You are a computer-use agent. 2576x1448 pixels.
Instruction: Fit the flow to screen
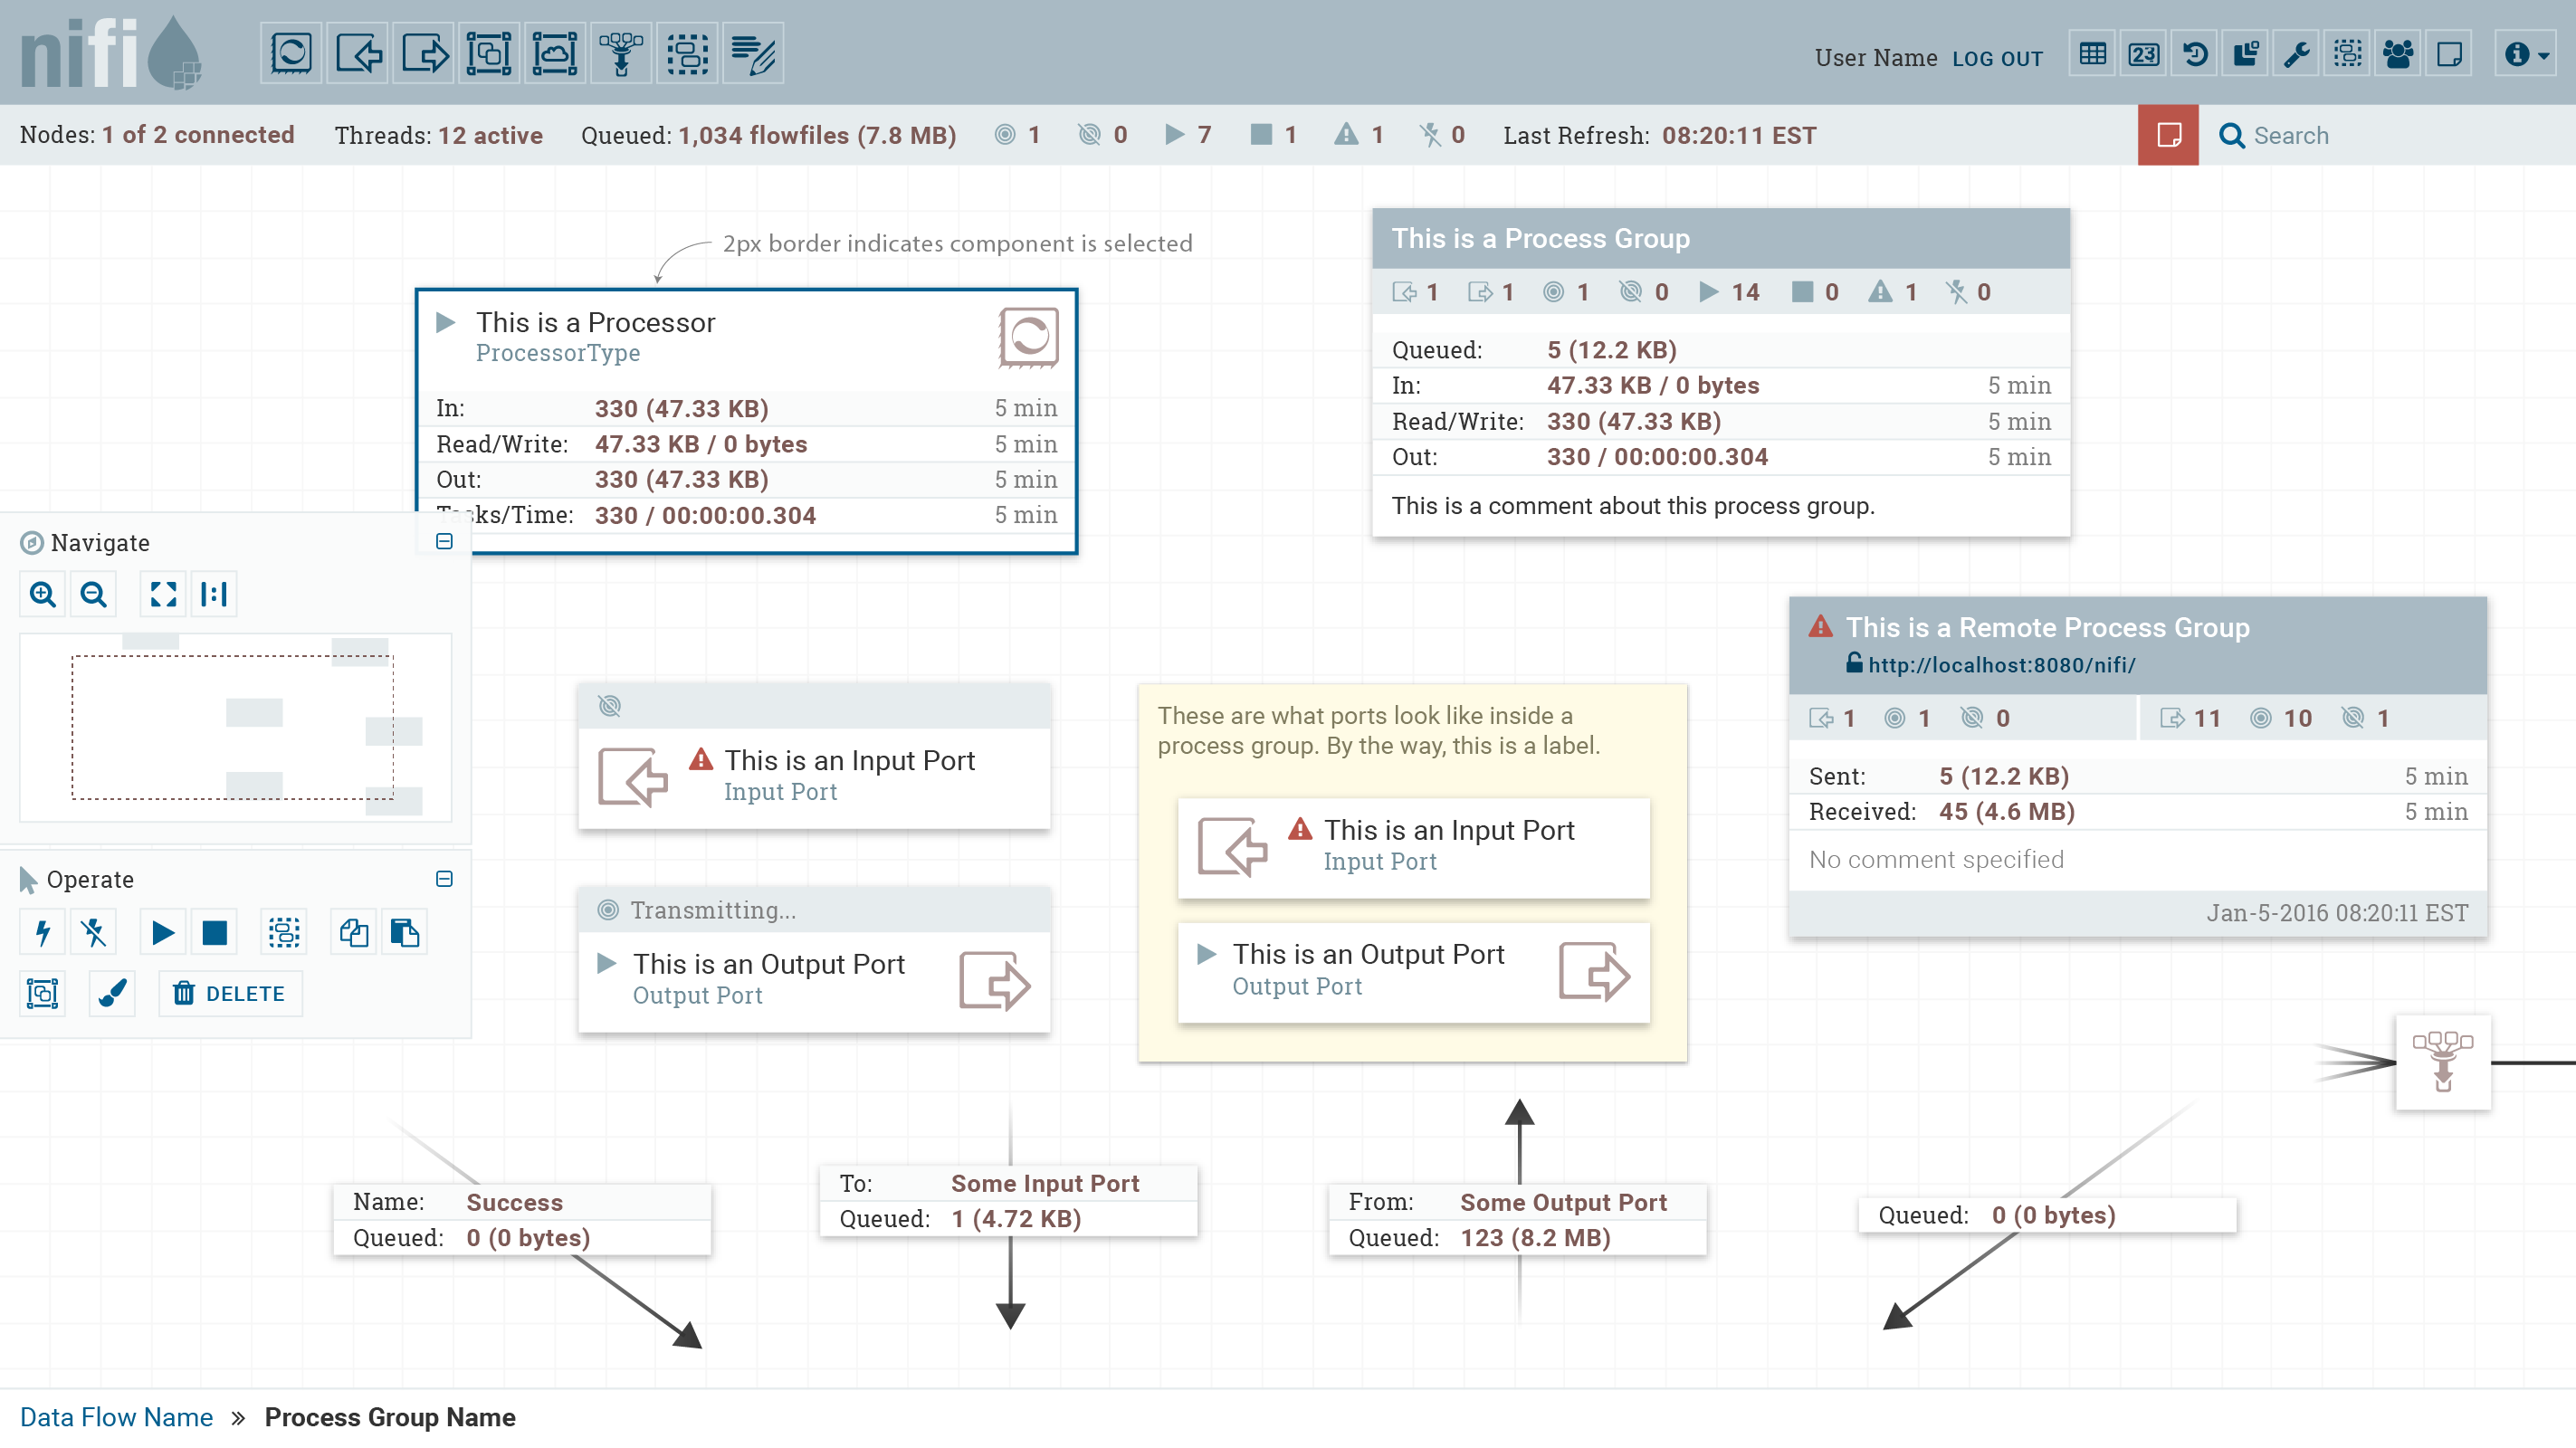pos(163,594)
